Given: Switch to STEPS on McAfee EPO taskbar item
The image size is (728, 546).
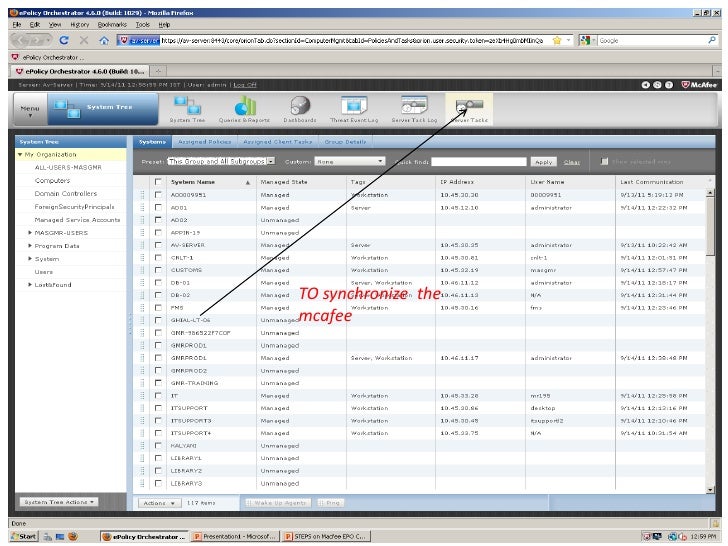Looking at the screenshot, I should pos(326,536).
